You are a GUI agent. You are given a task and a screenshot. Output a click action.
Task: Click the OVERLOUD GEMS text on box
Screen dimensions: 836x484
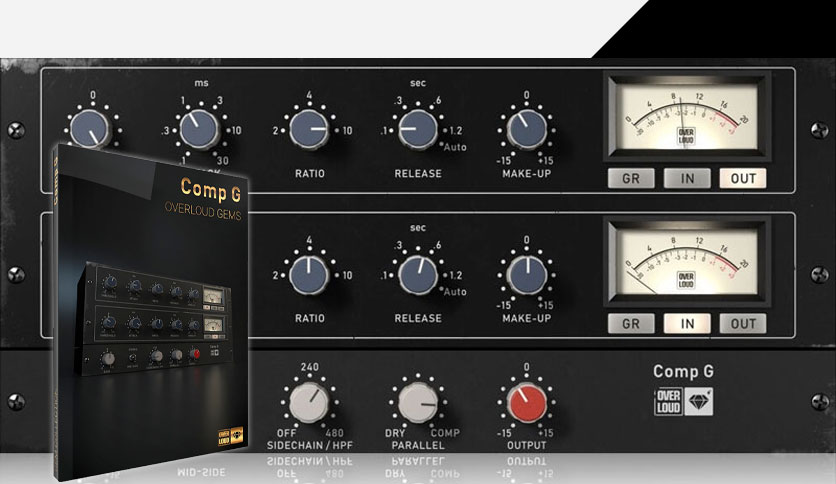point(203,211)
